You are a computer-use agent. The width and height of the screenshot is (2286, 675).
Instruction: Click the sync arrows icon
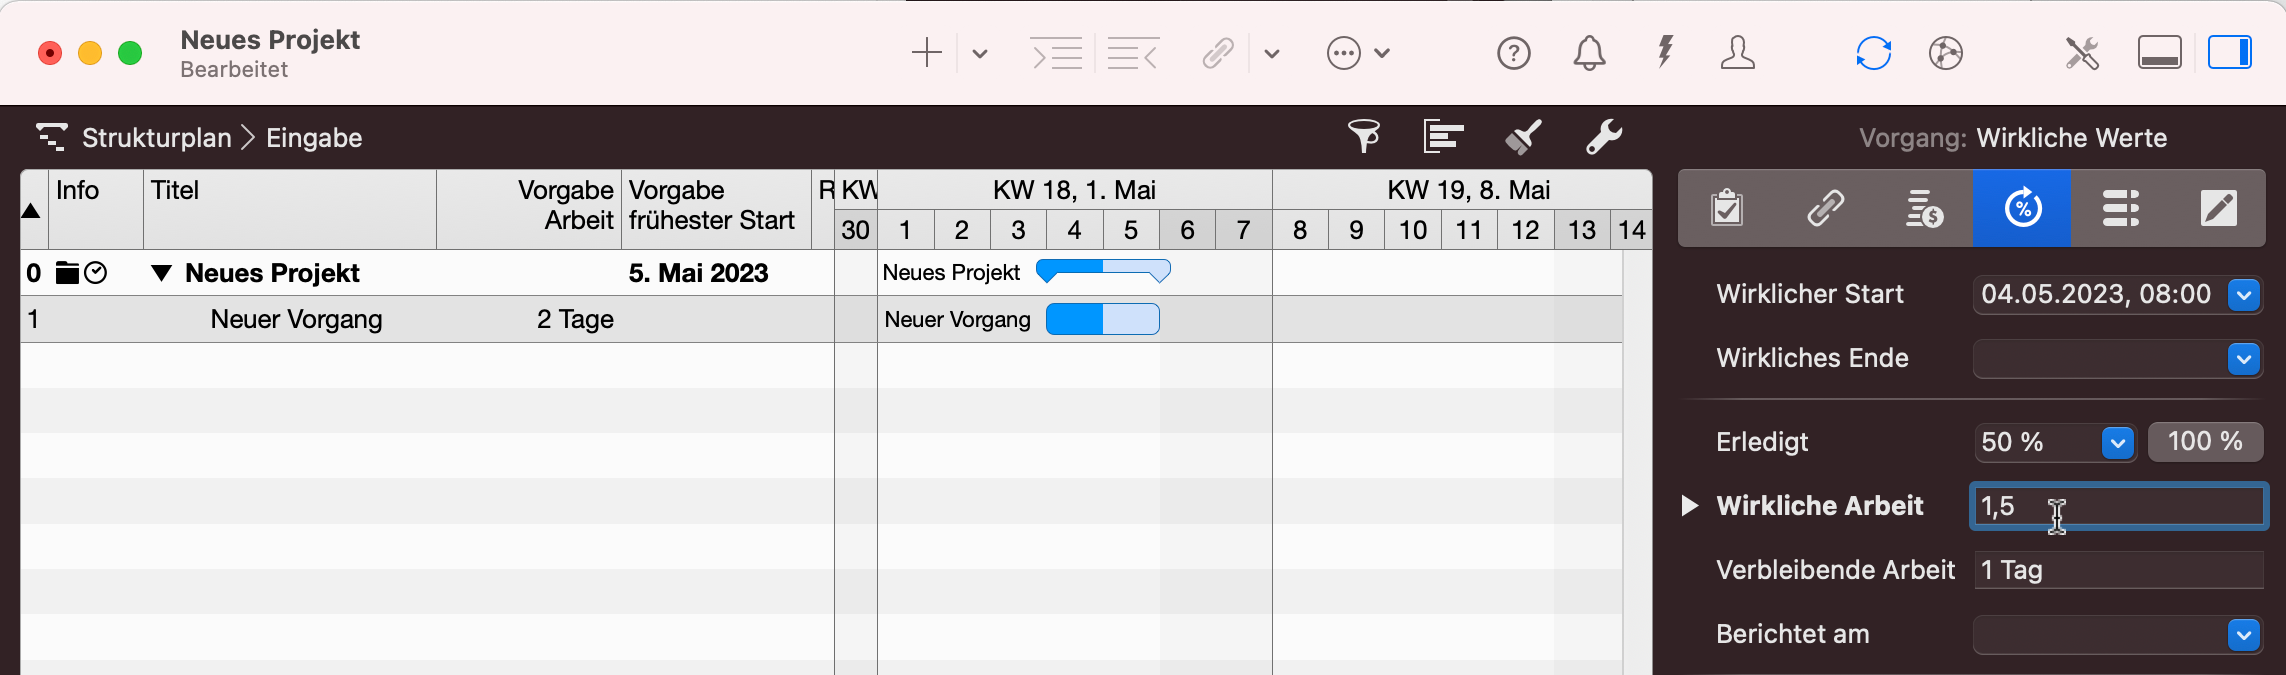point(1873,53)
